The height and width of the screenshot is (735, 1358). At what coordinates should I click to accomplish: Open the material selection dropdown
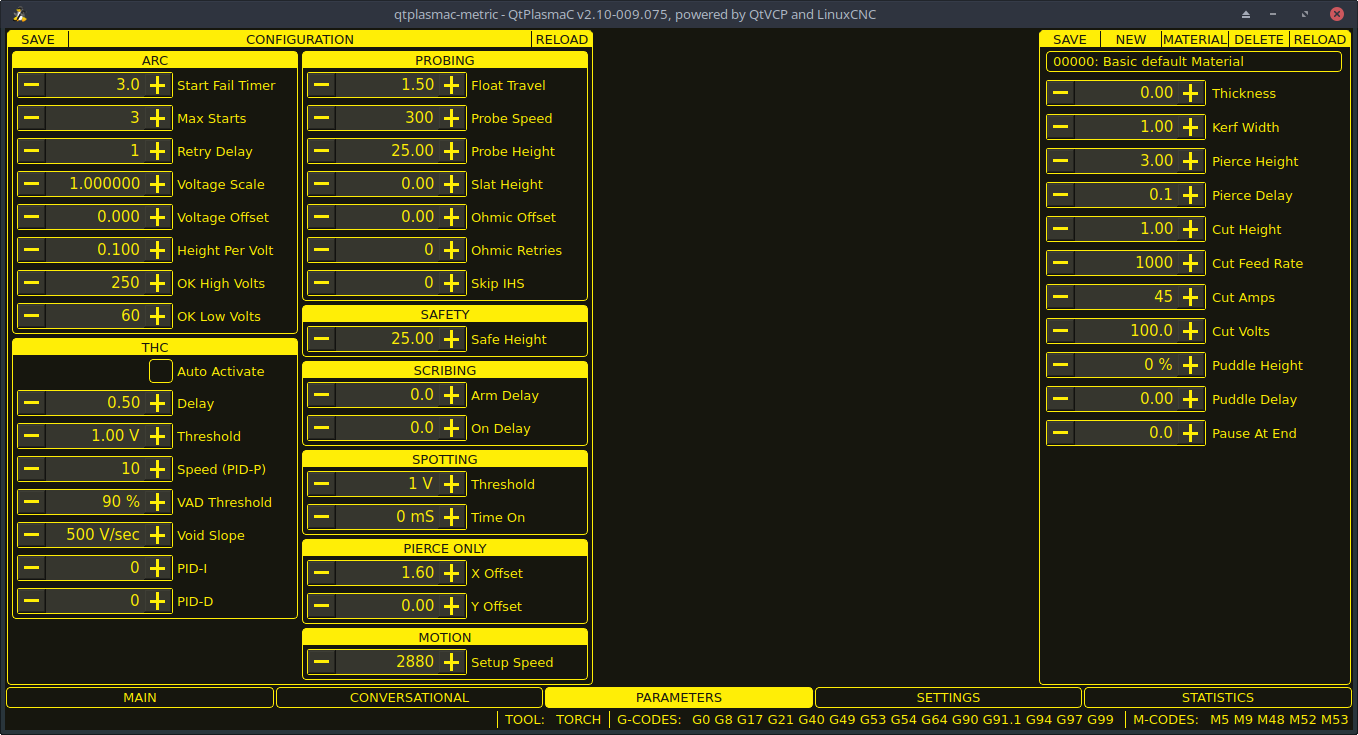pyautogui.click(x=1193, y=62)
